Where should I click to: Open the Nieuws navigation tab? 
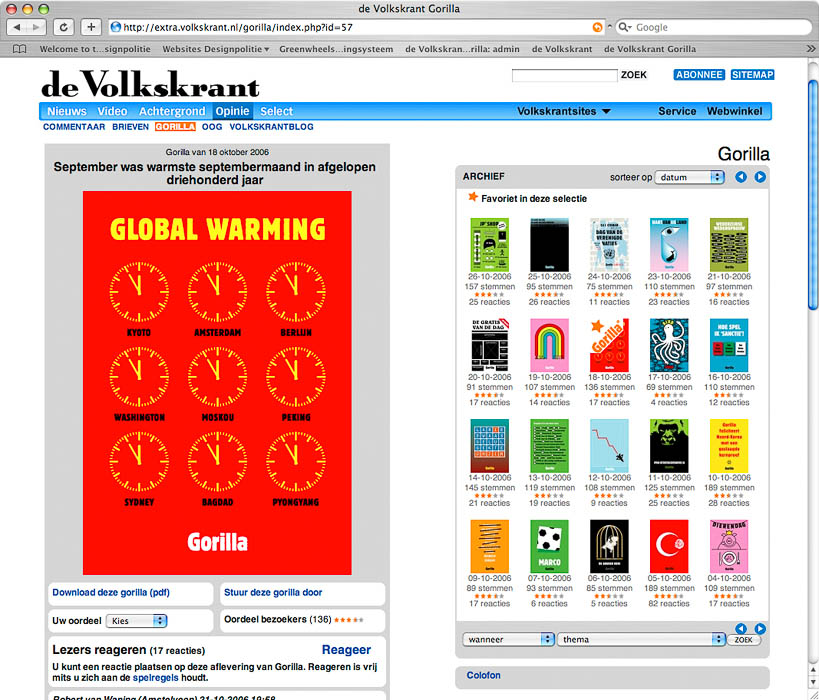click(x=67, y=111)
